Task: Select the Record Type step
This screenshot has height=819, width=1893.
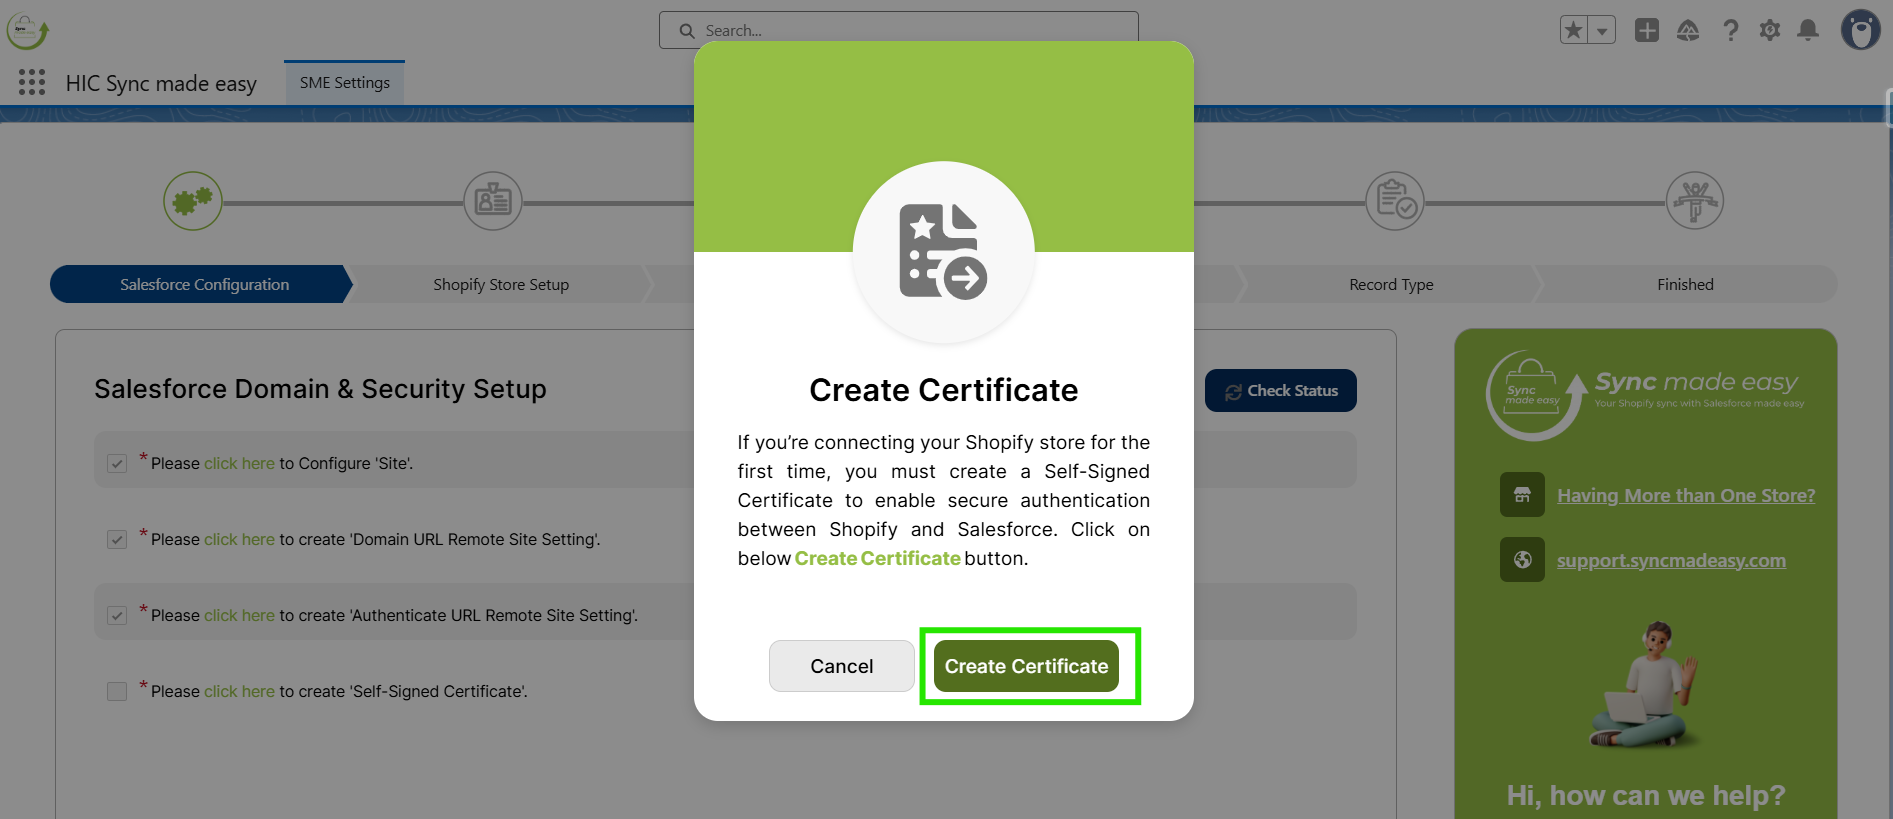Action: 1391,284
